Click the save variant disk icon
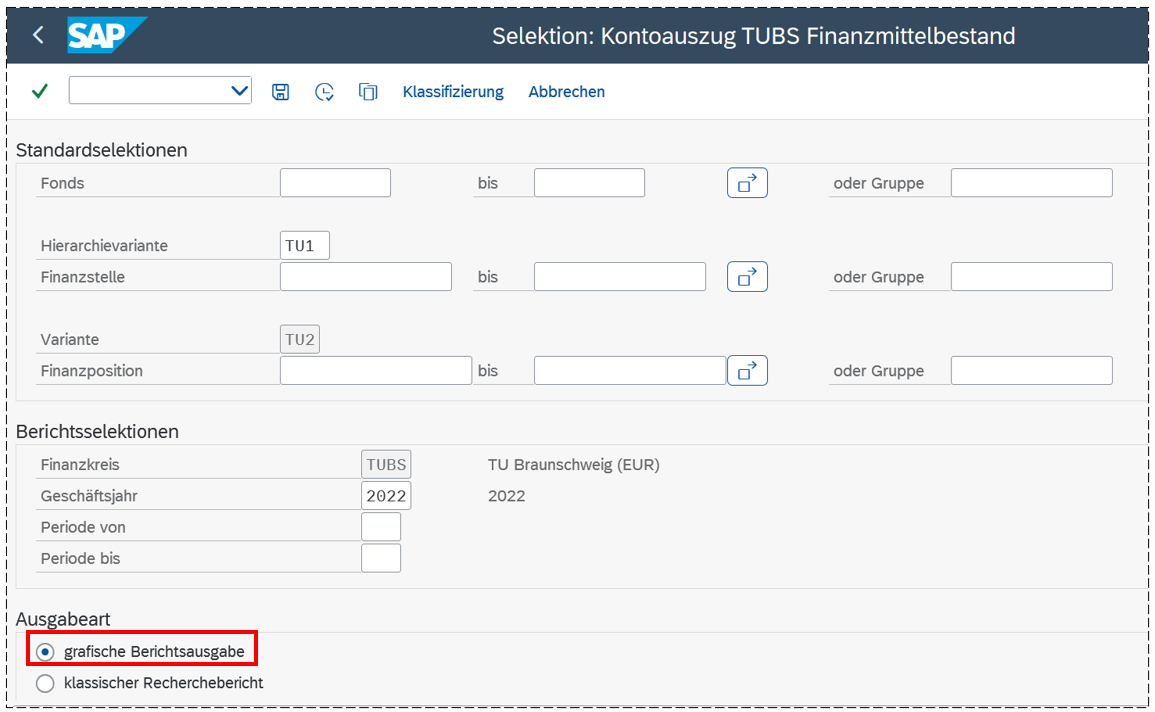1155x712 pixels. point(281,92)
